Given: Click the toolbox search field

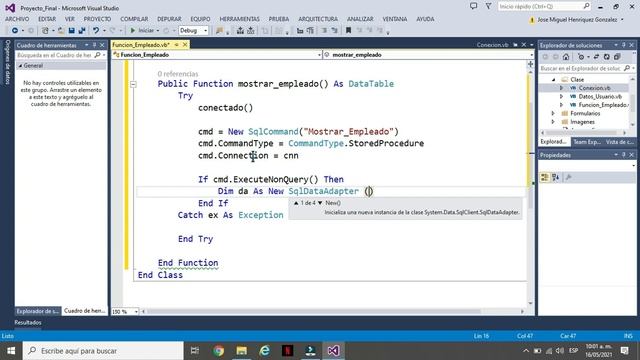Looking at the screenshot, I should tap(60, 55).
